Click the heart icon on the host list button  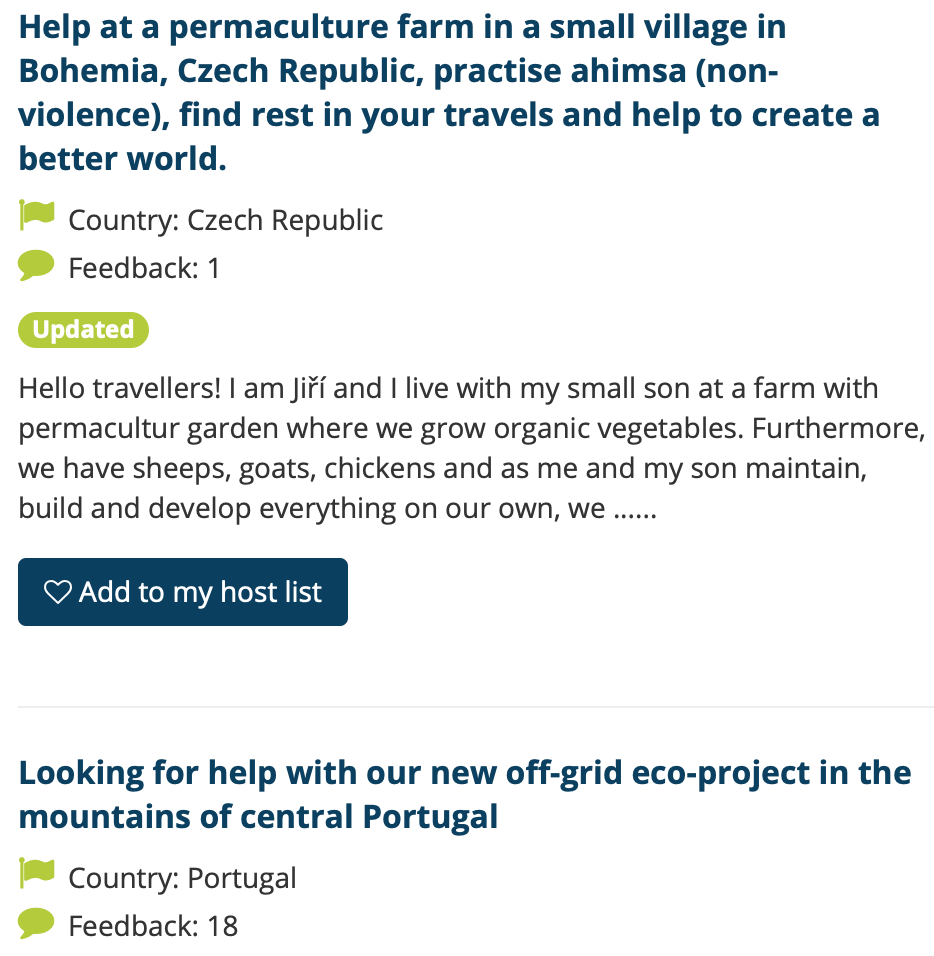point(57,593)
